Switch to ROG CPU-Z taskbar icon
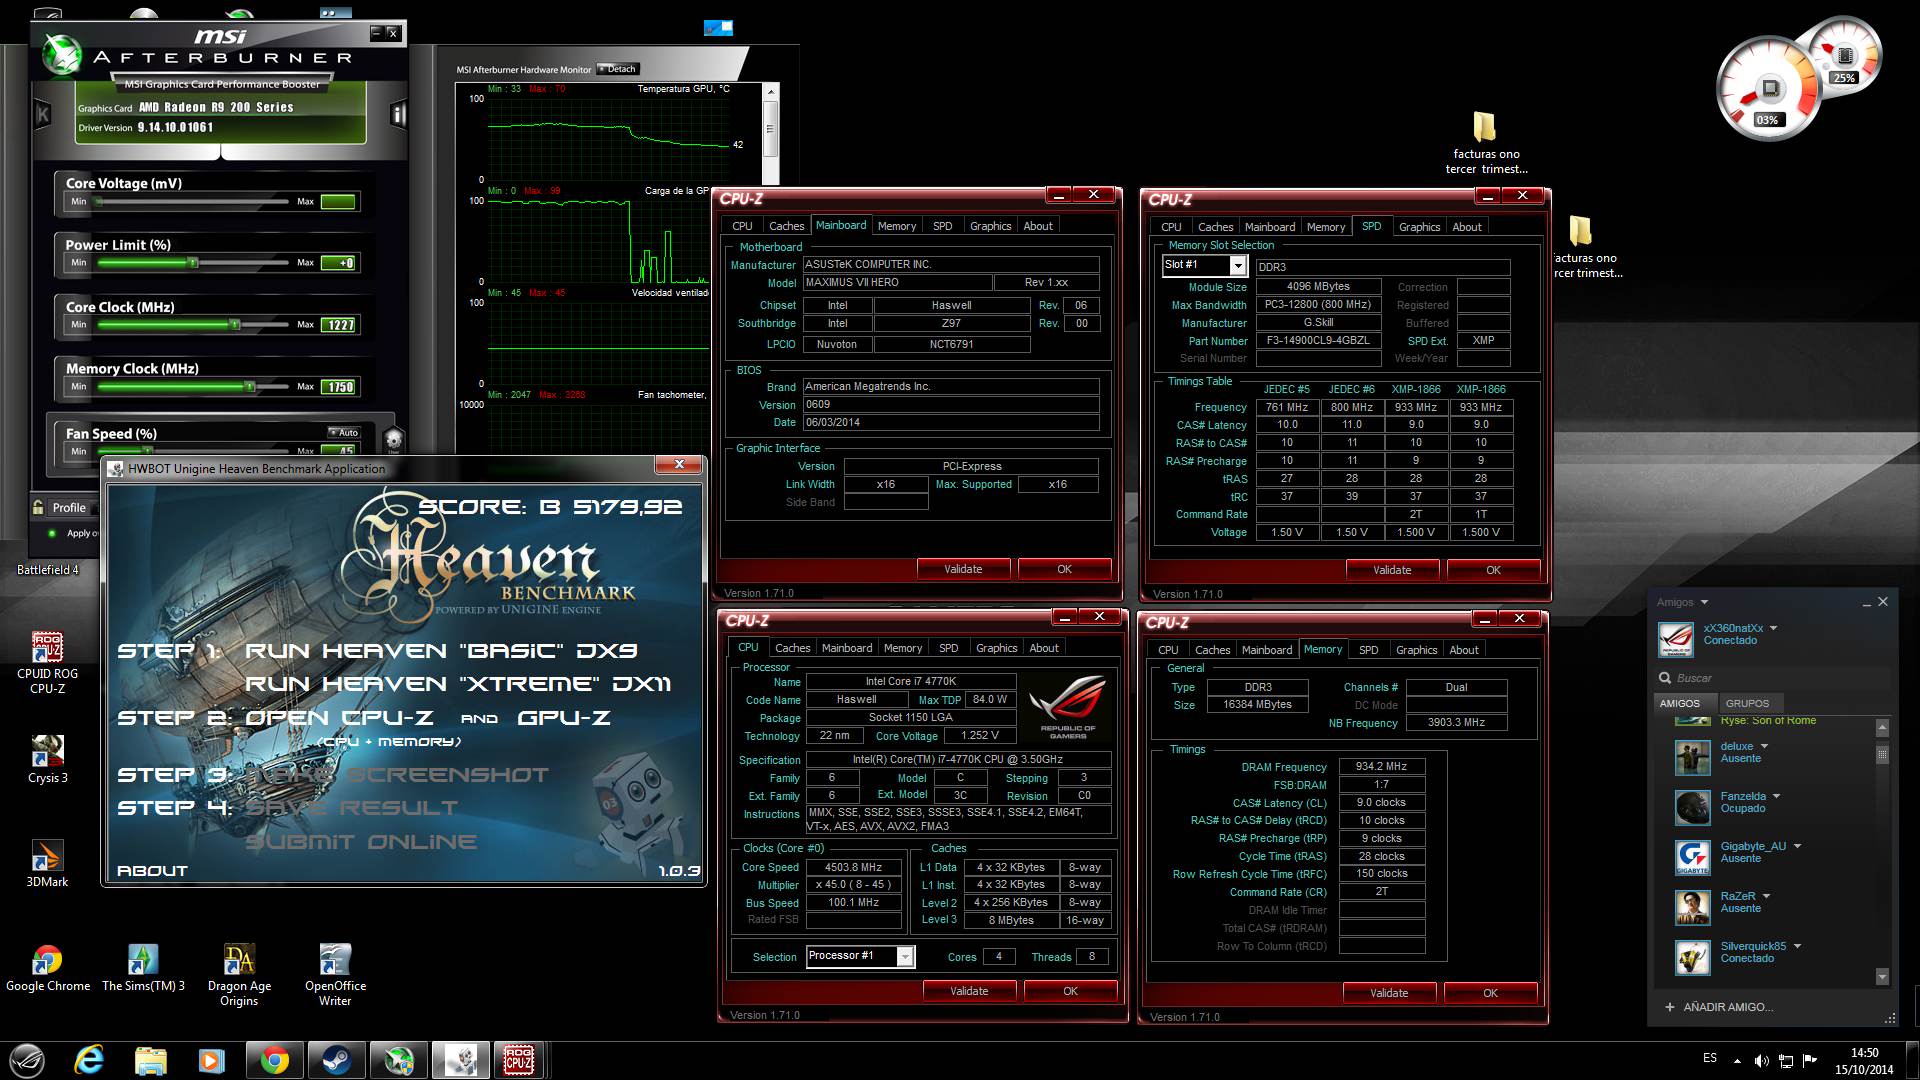 click(519, 1060)
